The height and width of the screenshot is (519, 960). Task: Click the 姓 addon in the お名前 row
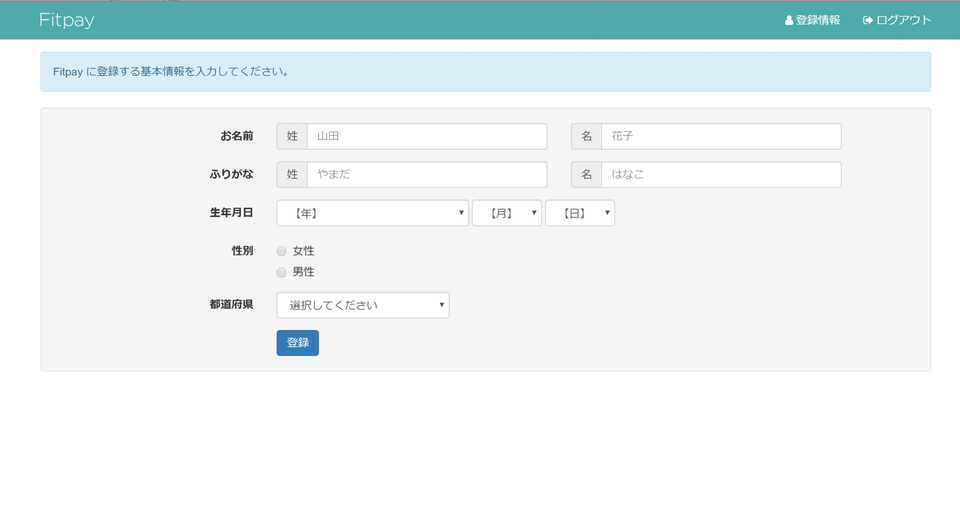click(x=292, y=136)
